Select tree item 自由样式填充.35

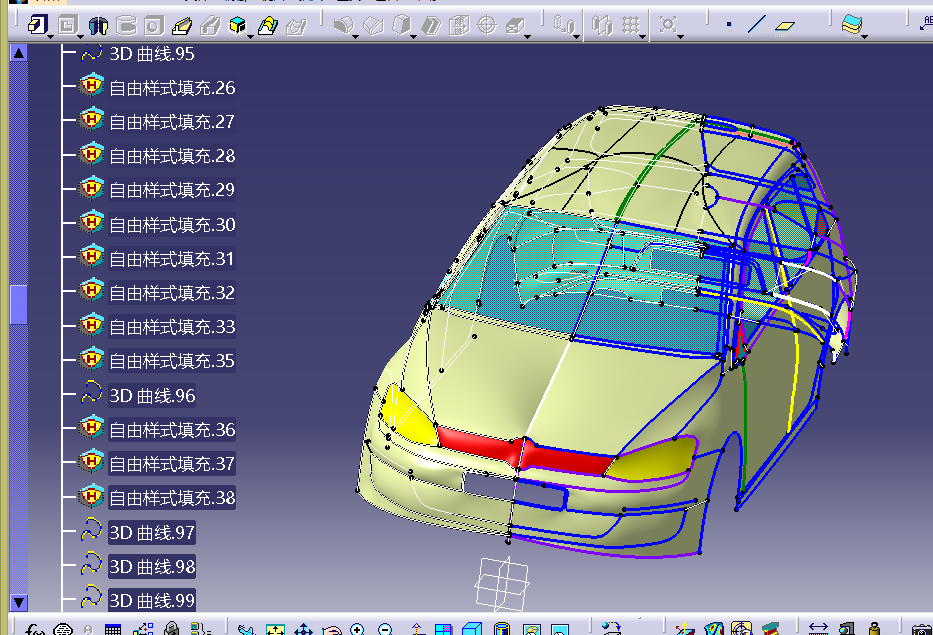click(x=172, y=361)
